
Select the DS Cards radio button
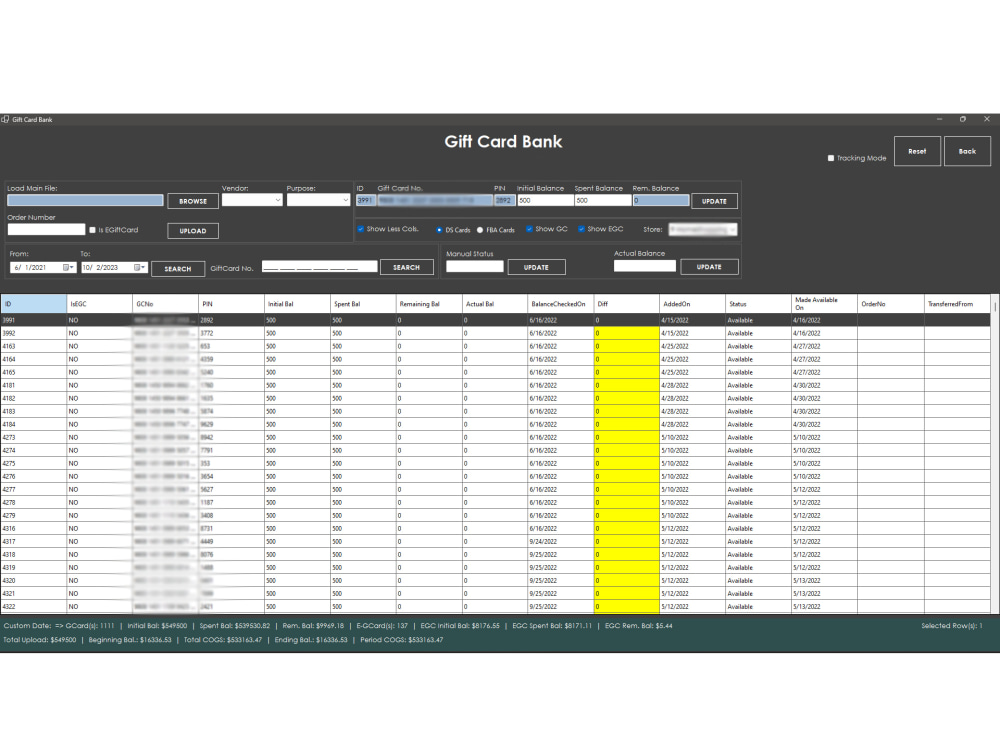439,230
